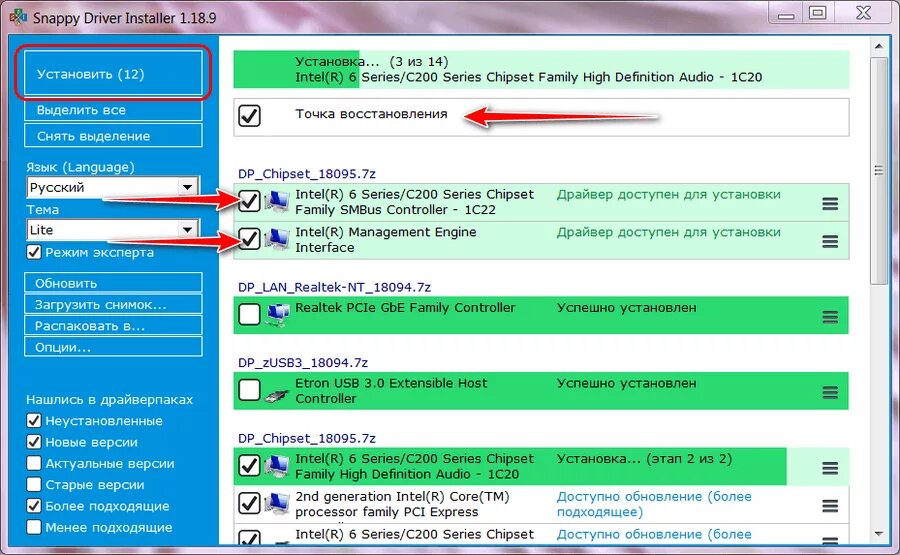Check Realtek PCIe GbE Family Controller checkbox
Viewport: 900px width, 555px height.
249,315
